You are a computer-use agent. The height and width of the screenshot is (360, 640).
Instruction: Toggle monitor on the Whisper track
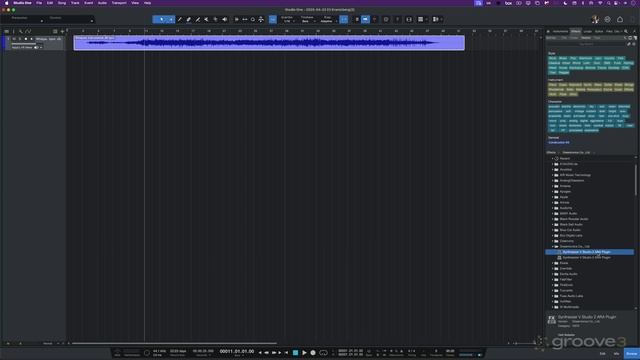coord(31,39)
